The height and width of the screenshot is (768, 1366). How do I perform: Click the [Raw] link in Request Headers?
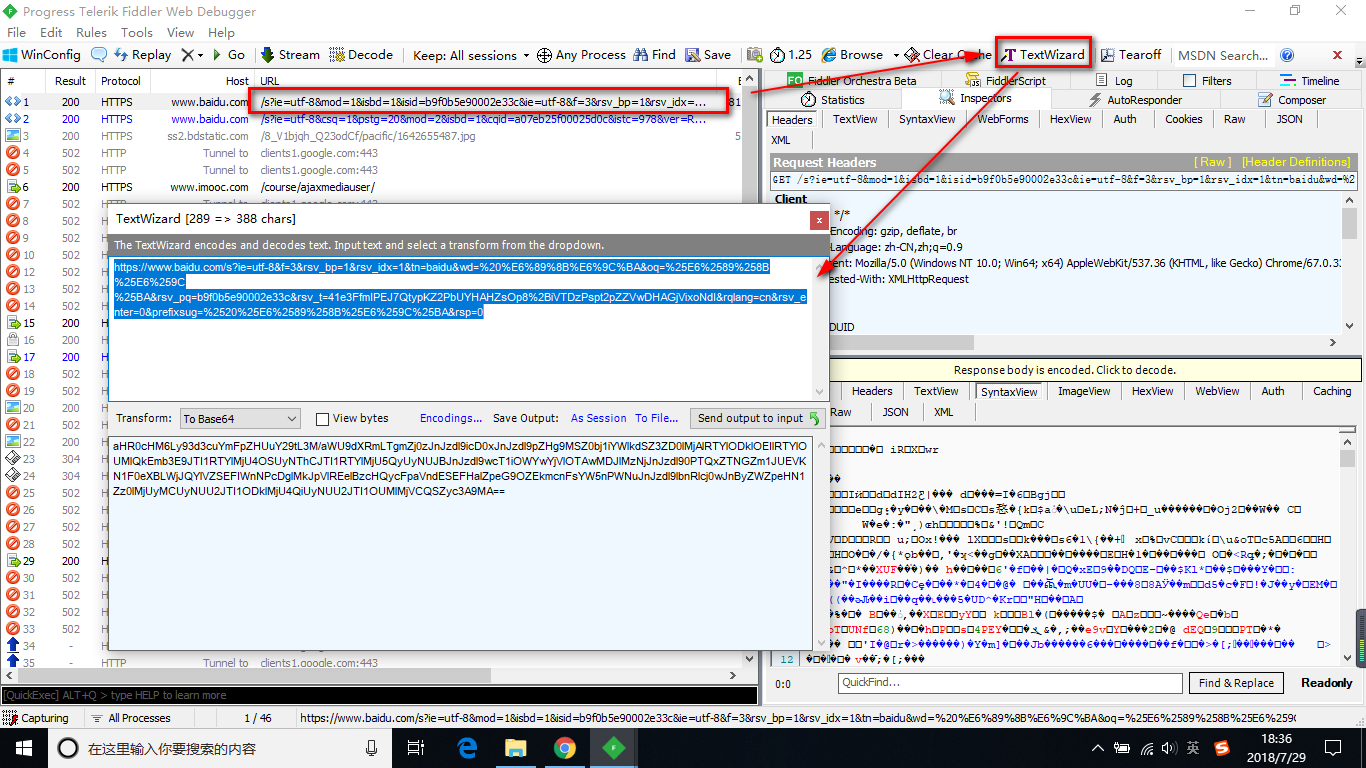(x=1213, y=162)
